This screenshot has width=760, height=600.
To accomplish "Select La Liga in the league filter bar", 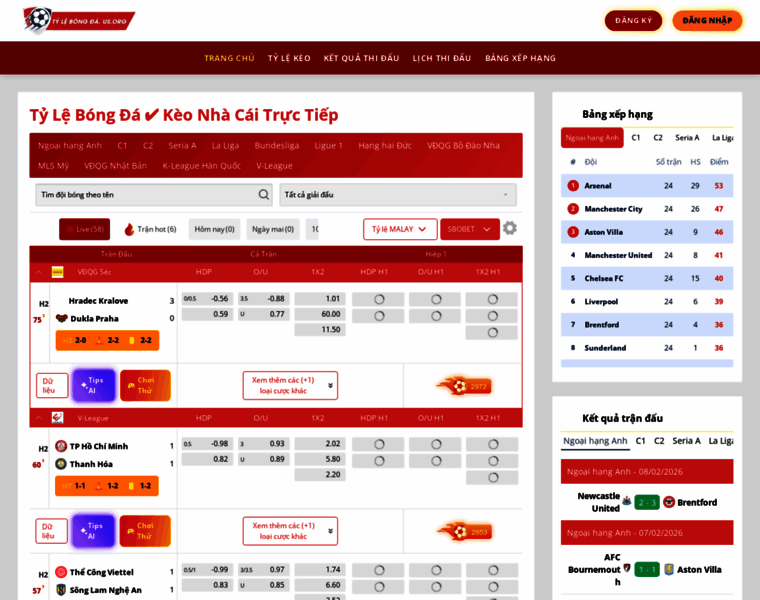I will click(x=225, y=145).
